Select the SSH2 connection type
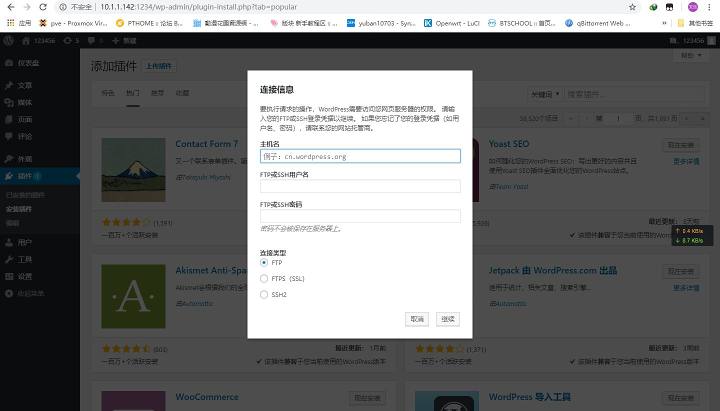The image size is (720, 411). coord(264,294)
